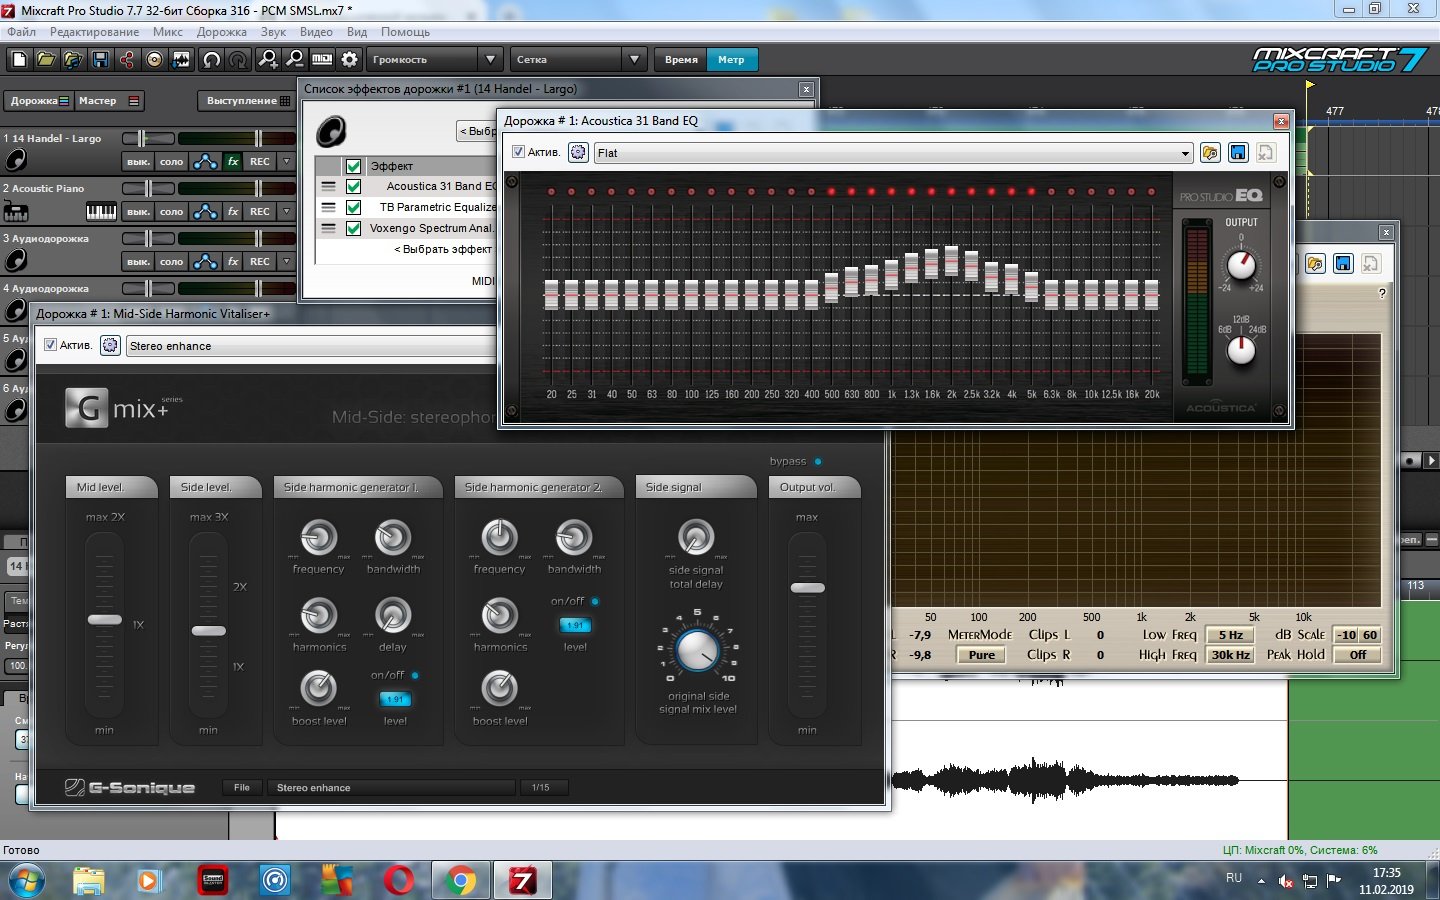1440x900 pixels.
Task: Open track options arrow for track 3 Аудиодорожка
Action: (287, 261)
